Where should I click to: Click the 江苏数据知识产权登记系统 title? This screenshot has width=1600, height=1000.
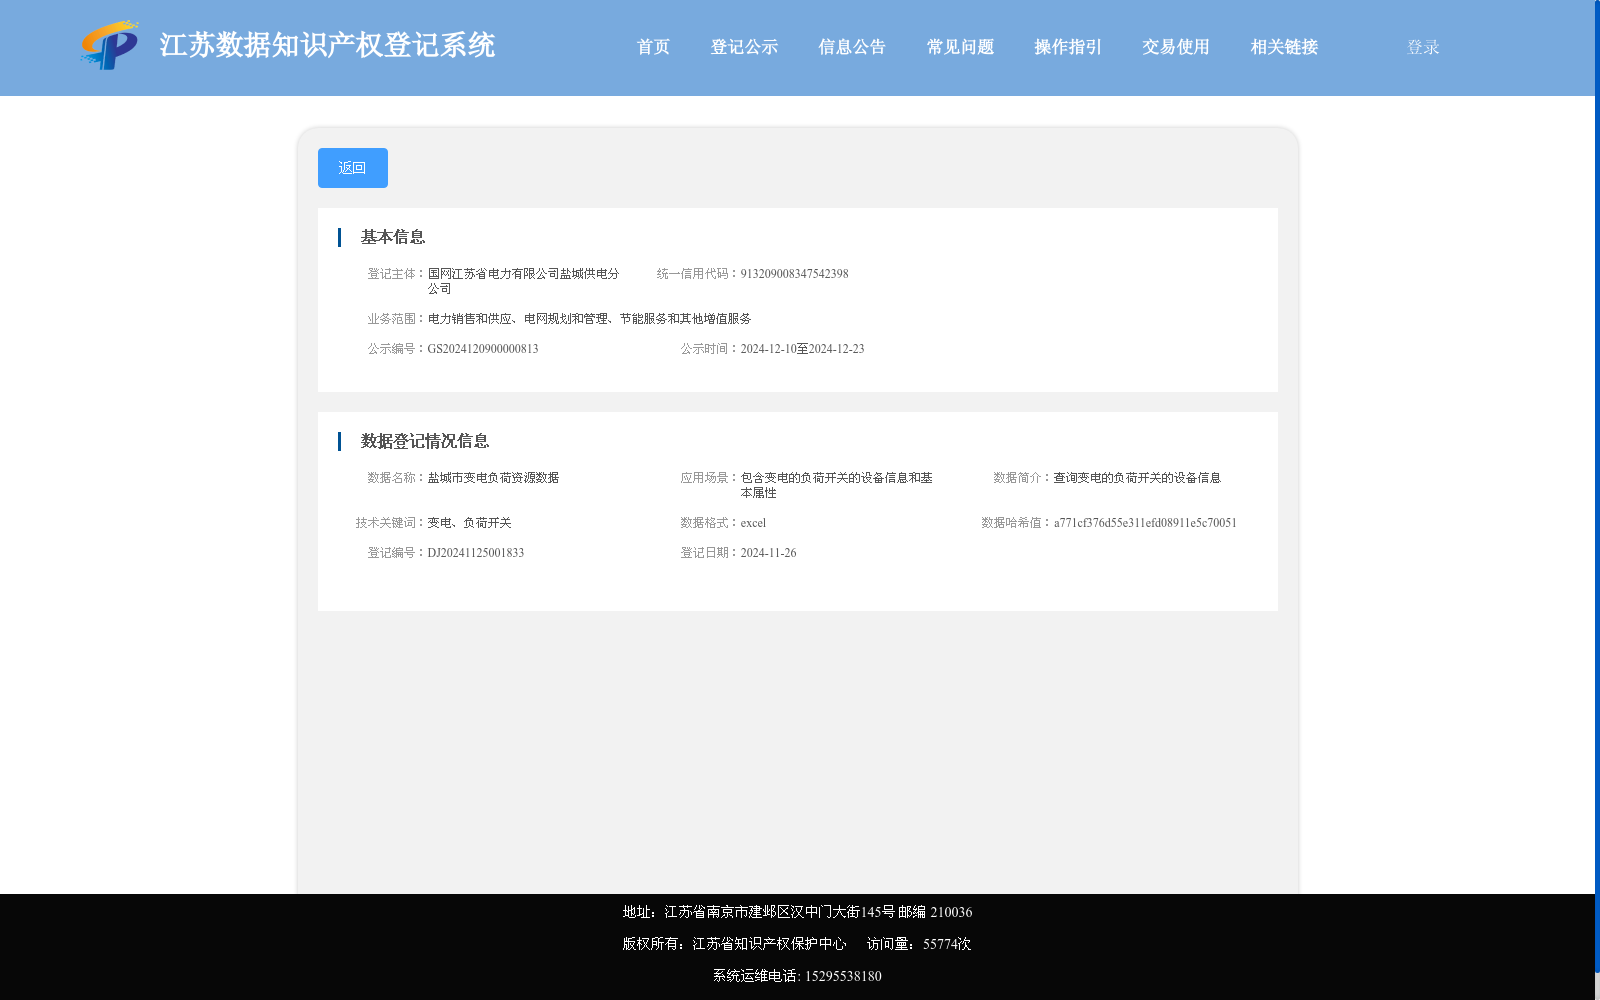click(x=327, y=45)
